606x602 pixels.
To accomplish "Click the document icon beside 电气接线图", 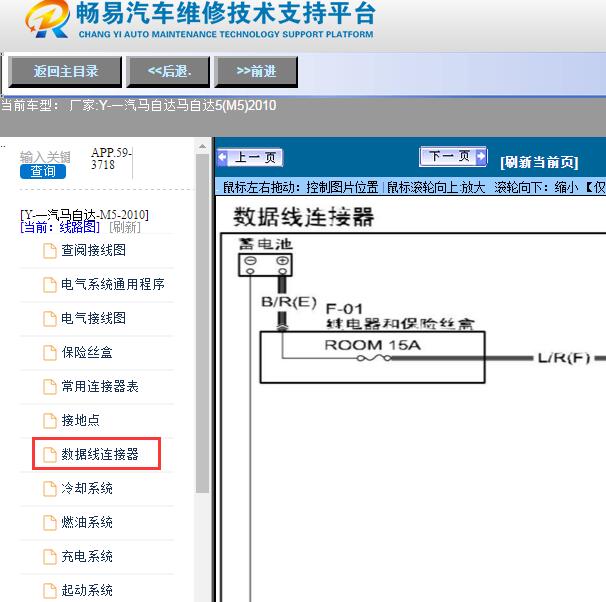I will click(49, 319).
